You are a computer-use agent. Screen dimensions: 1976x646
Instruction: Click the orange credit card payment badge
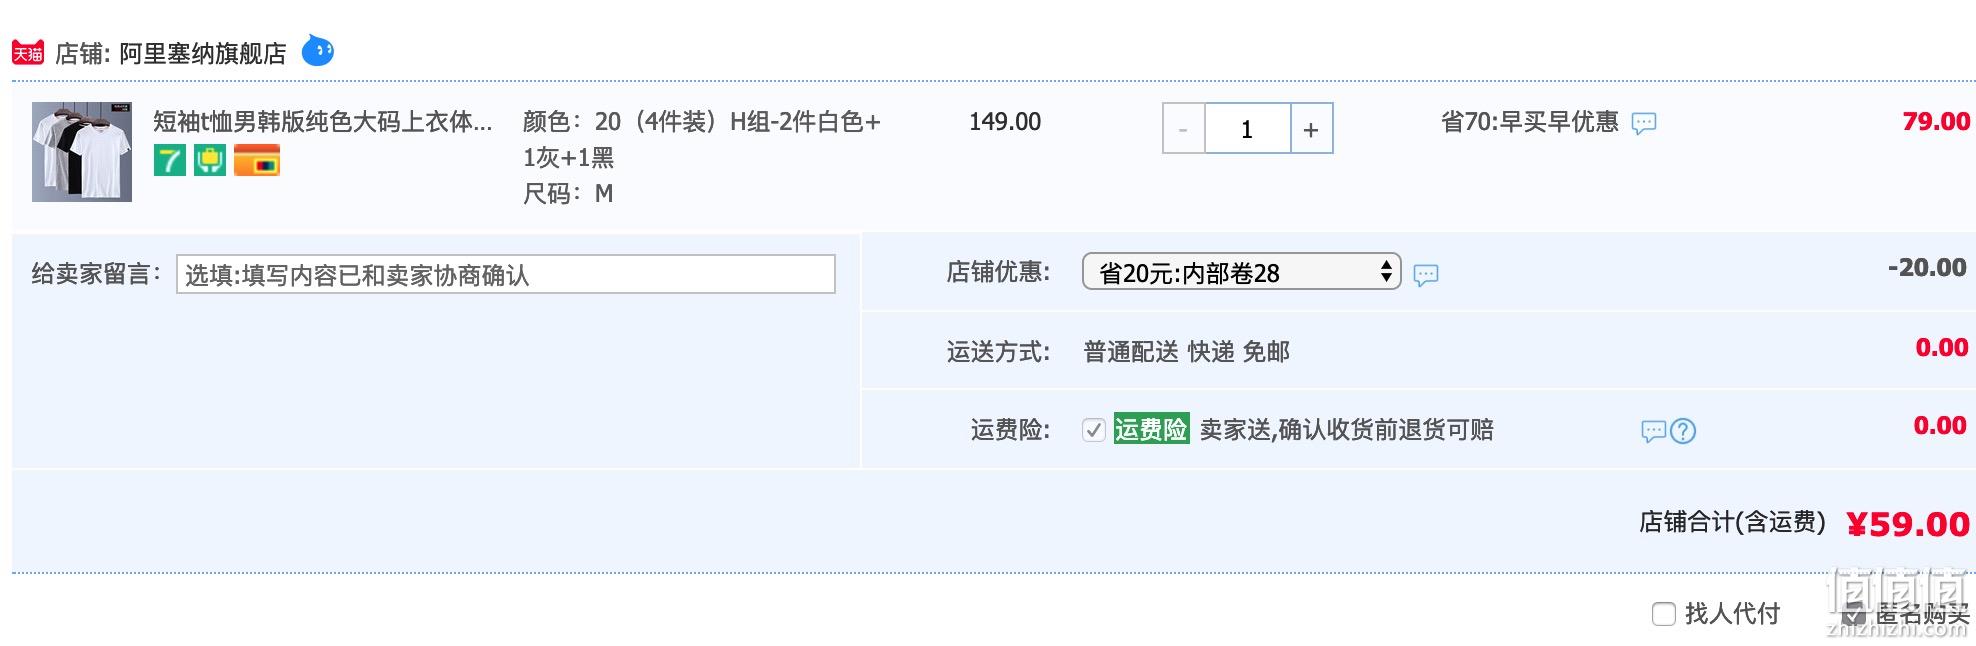click(x=257, y=160)
